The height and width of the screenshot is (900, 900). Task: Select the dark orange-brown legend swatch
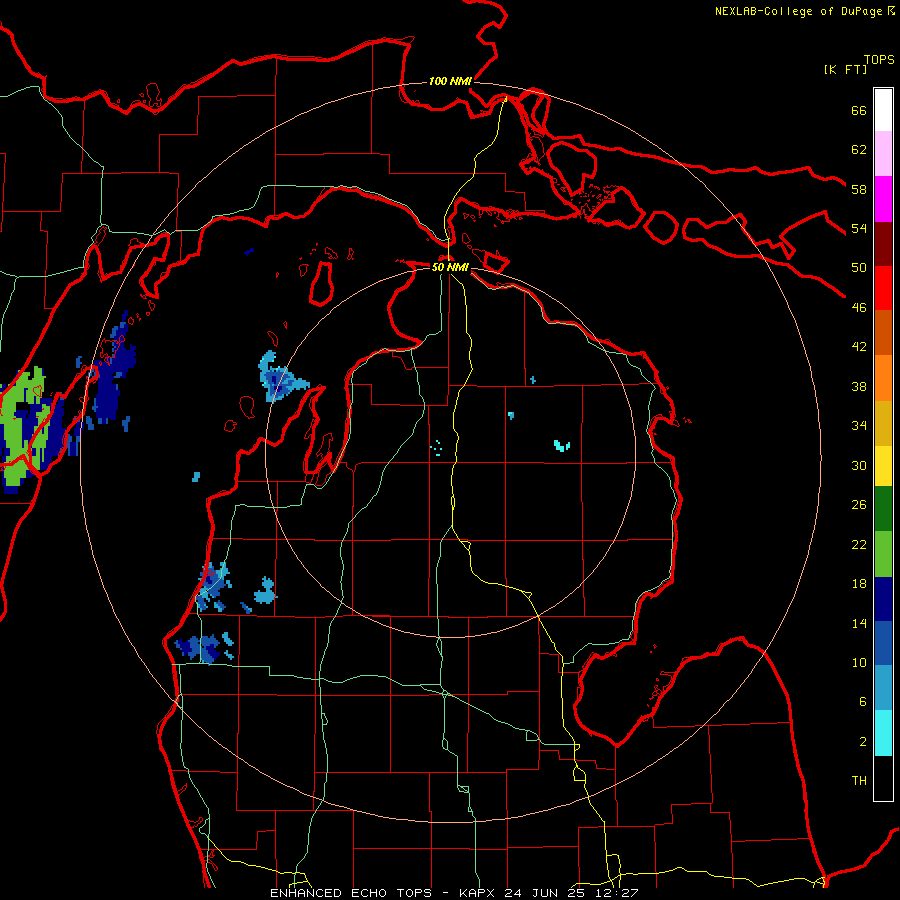pyautogui.click(x=883, y=332)
